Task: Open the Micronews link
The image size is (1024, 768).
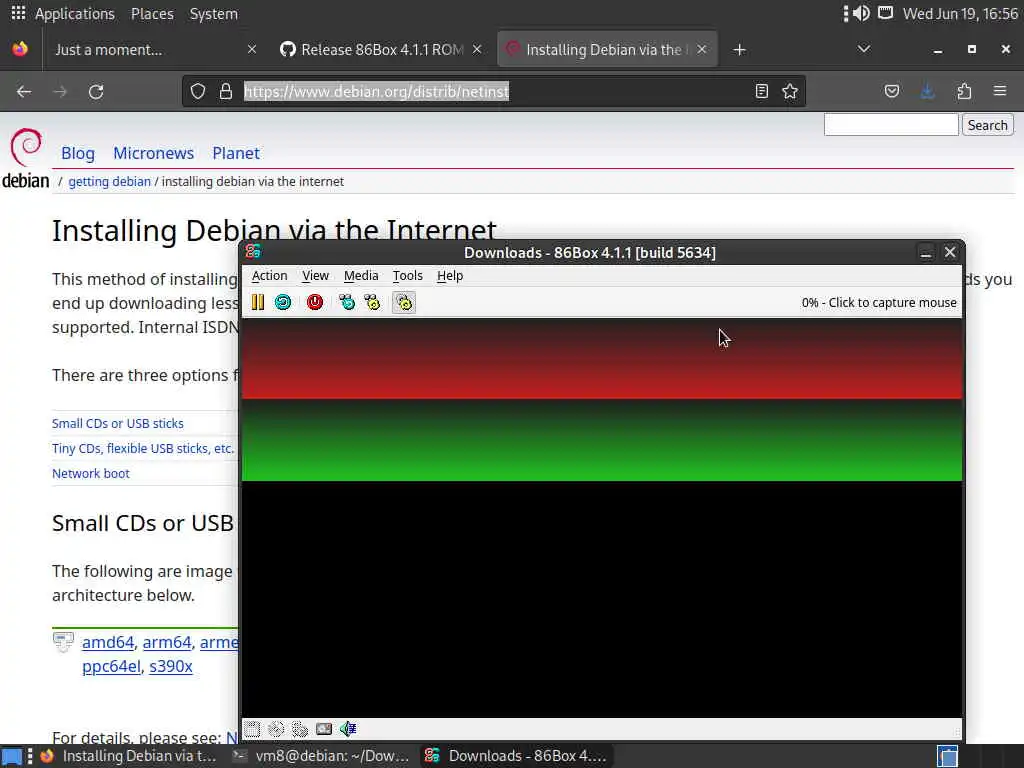Action: 153,153
